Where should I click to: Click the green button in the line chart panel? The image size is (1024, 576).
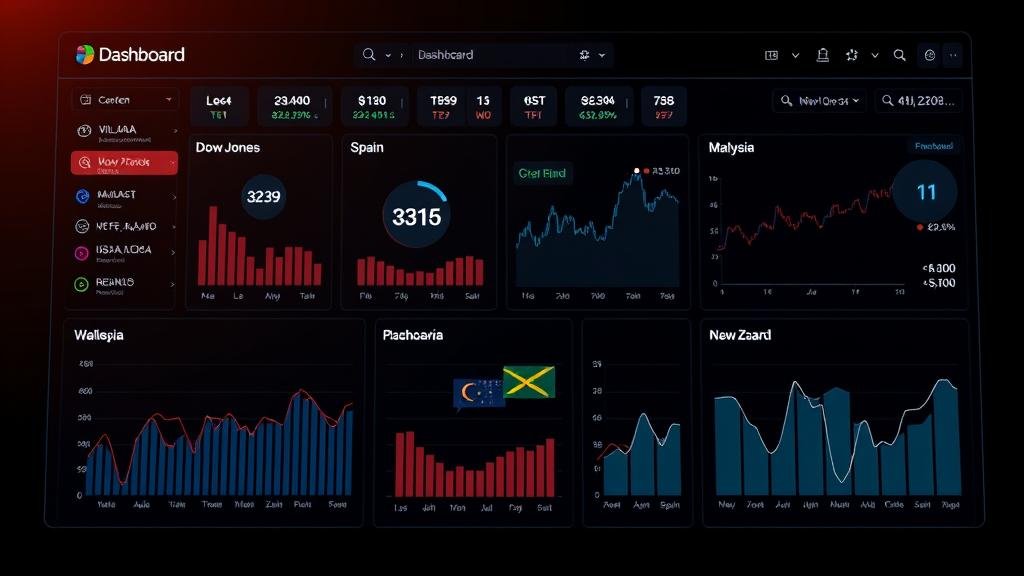click(542, 174)
